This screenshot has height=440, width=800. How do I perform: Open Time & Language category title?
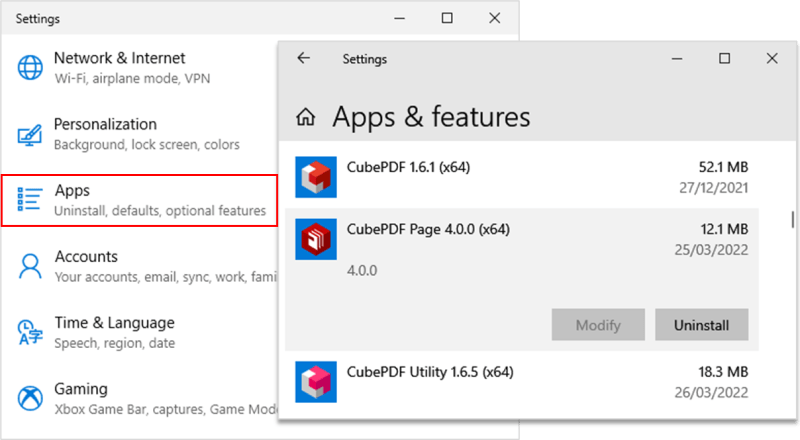(115, 323)
